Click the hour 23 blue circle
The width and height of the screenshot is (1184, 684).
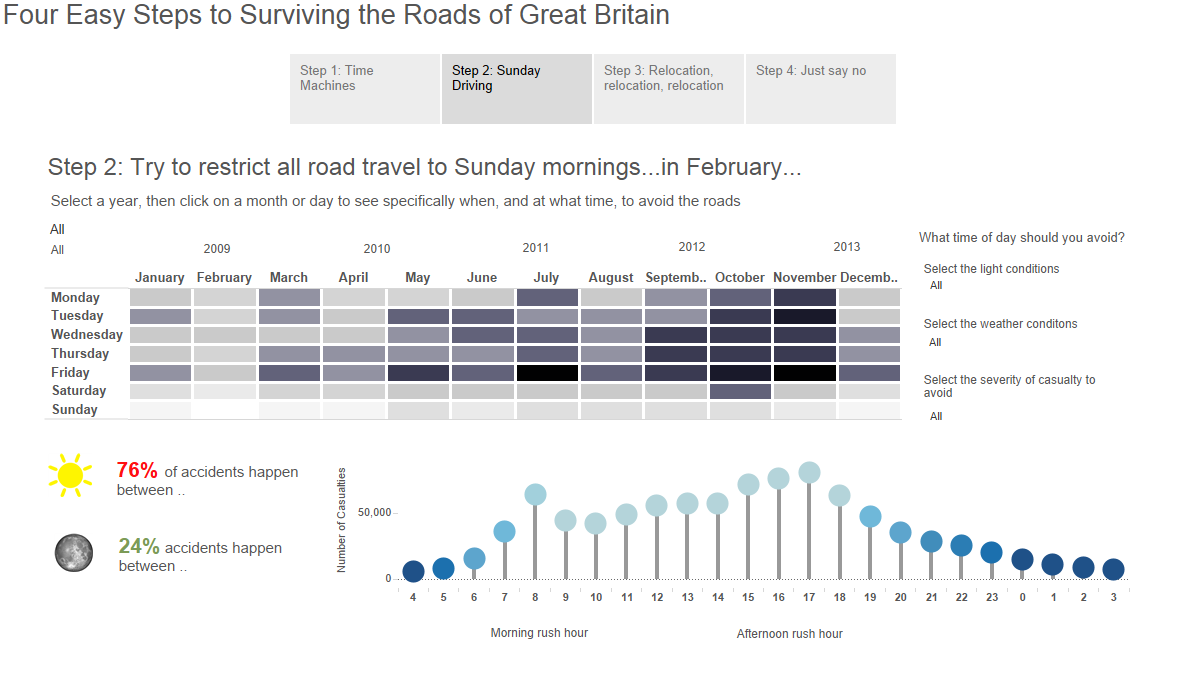tap(991, 552)
